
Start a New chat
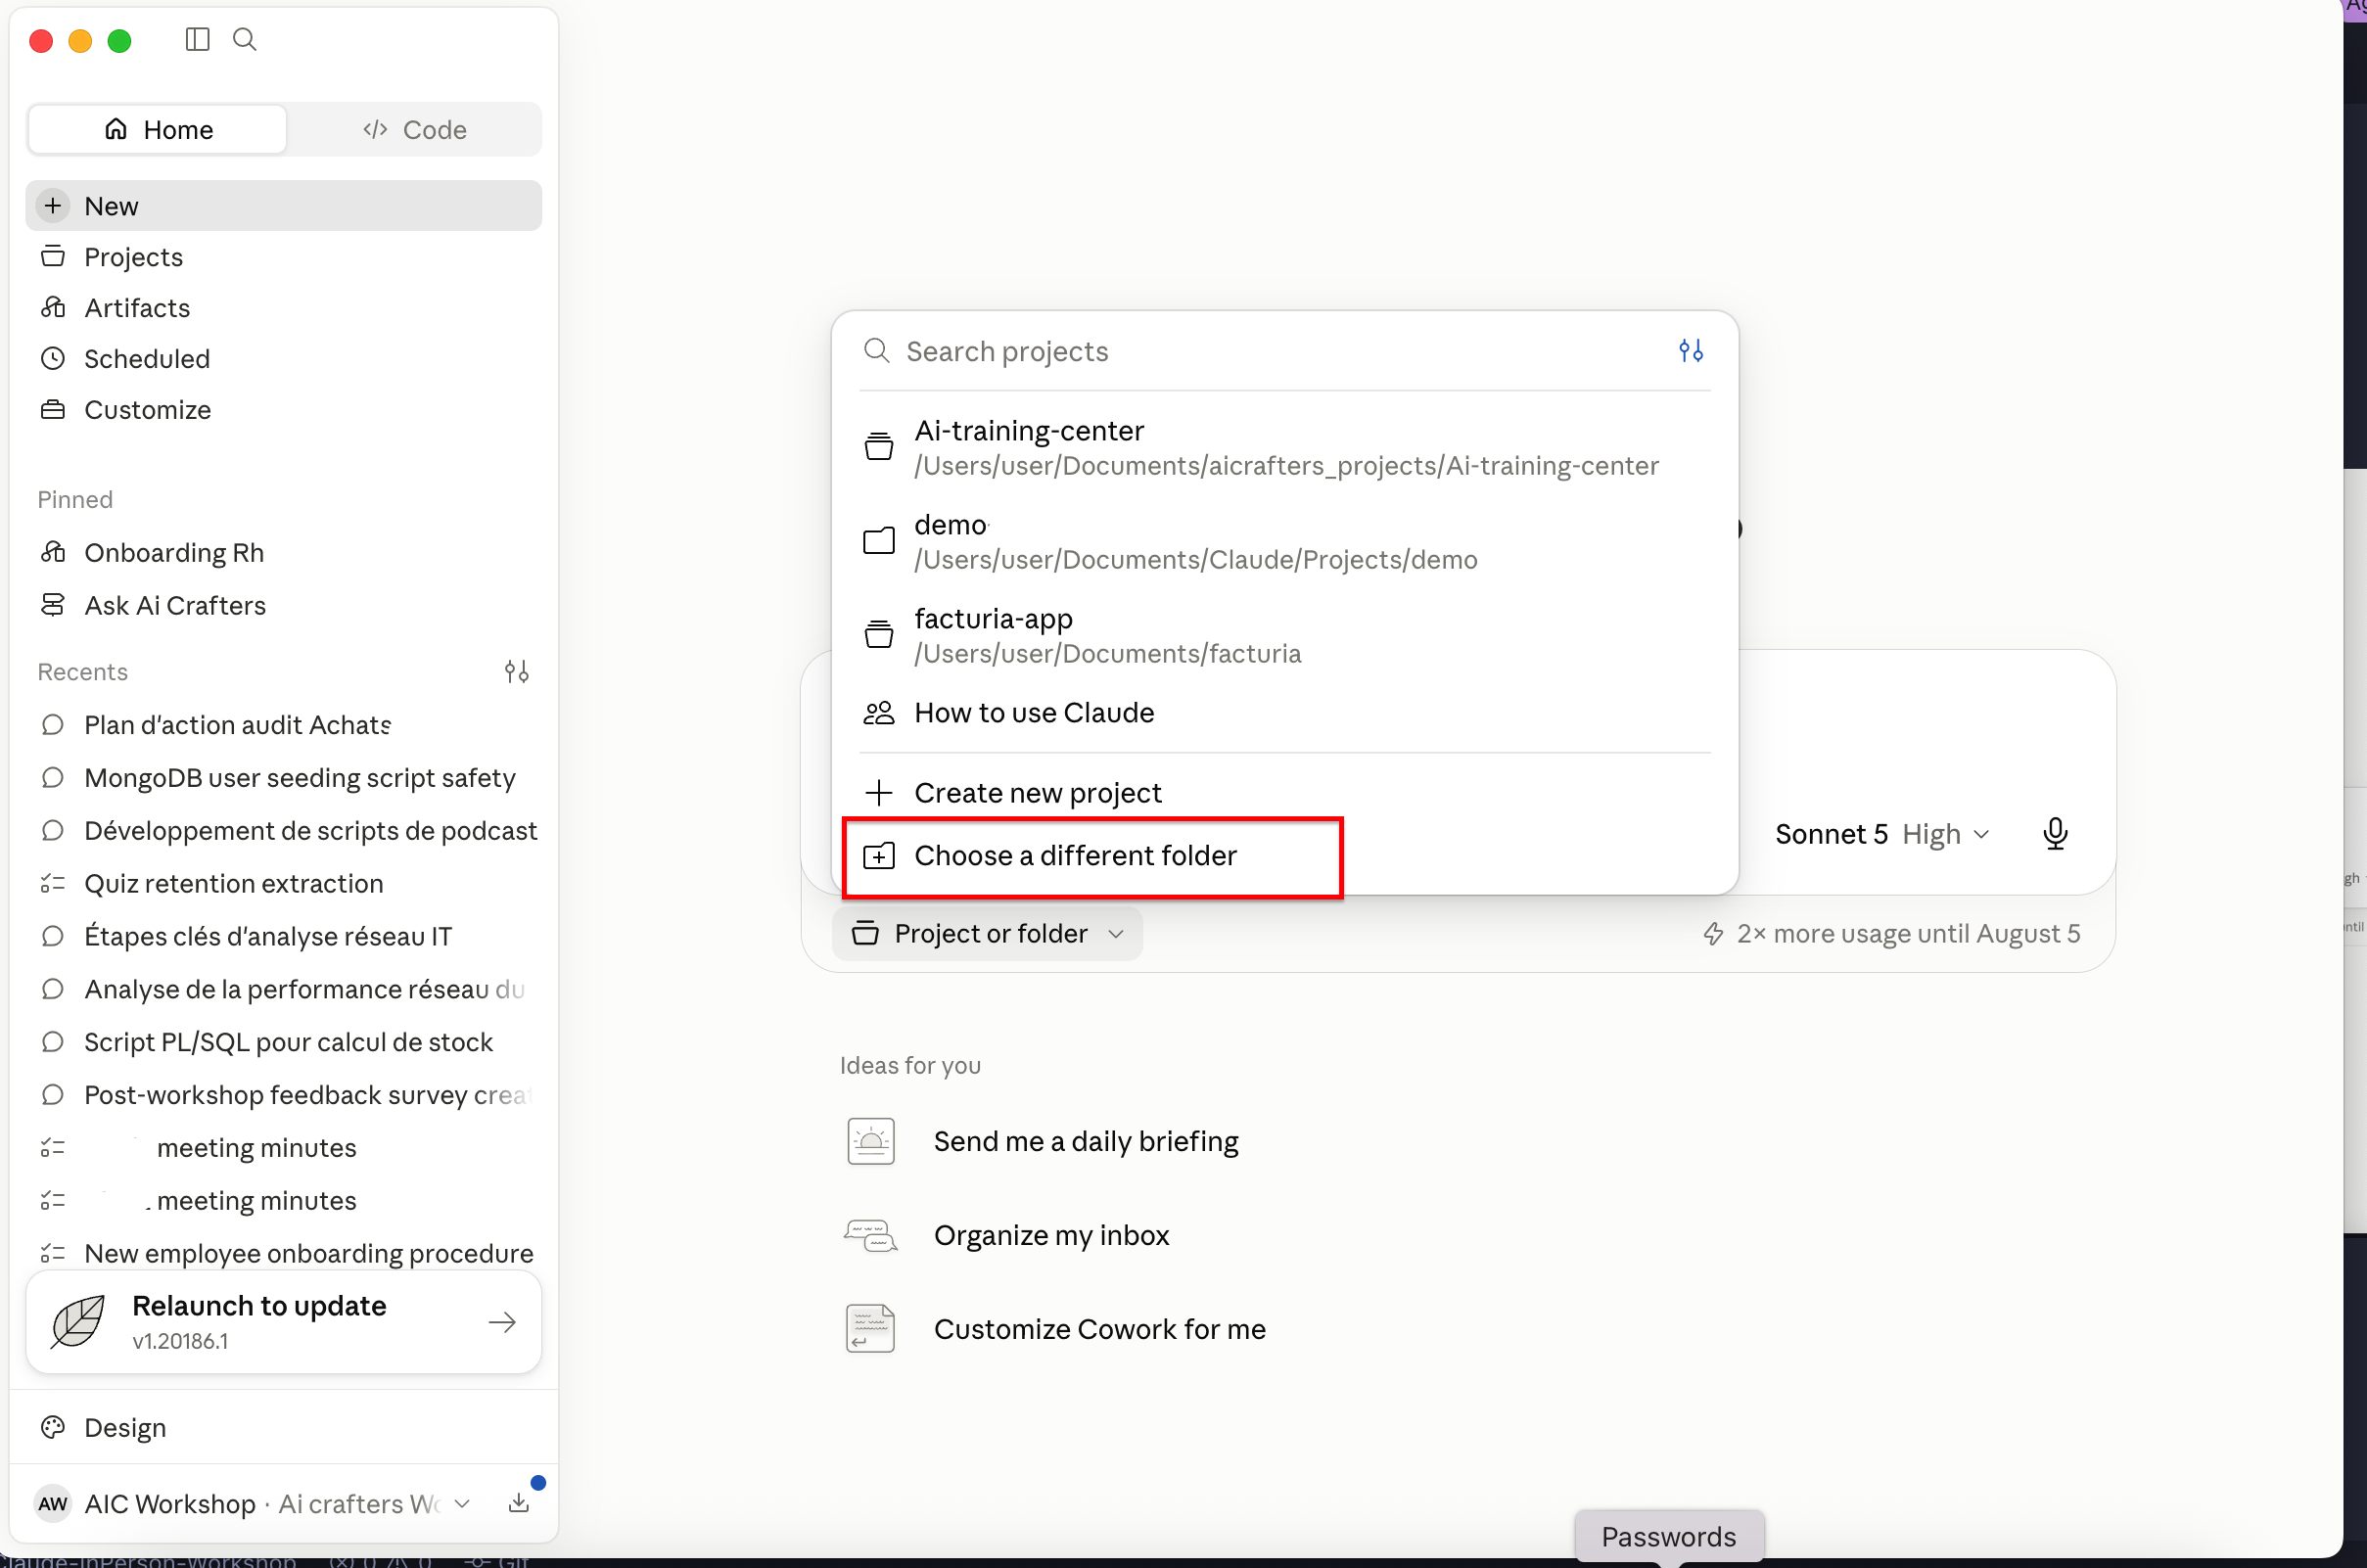tap(284, 206)
